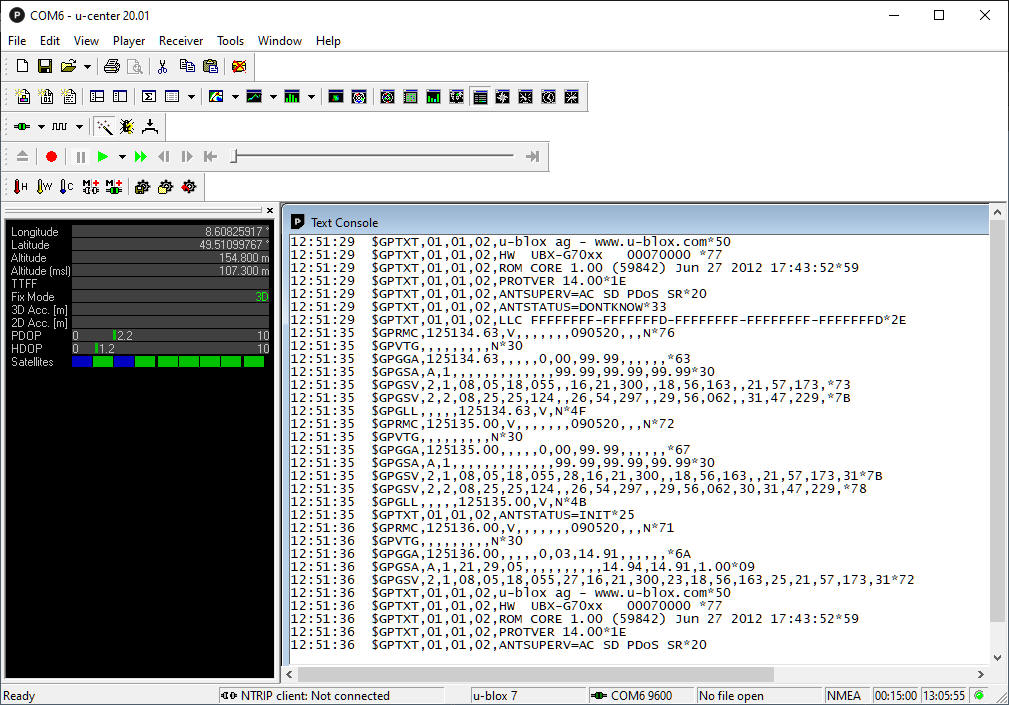Open the Receiver menu

click(x=180, y=41)
